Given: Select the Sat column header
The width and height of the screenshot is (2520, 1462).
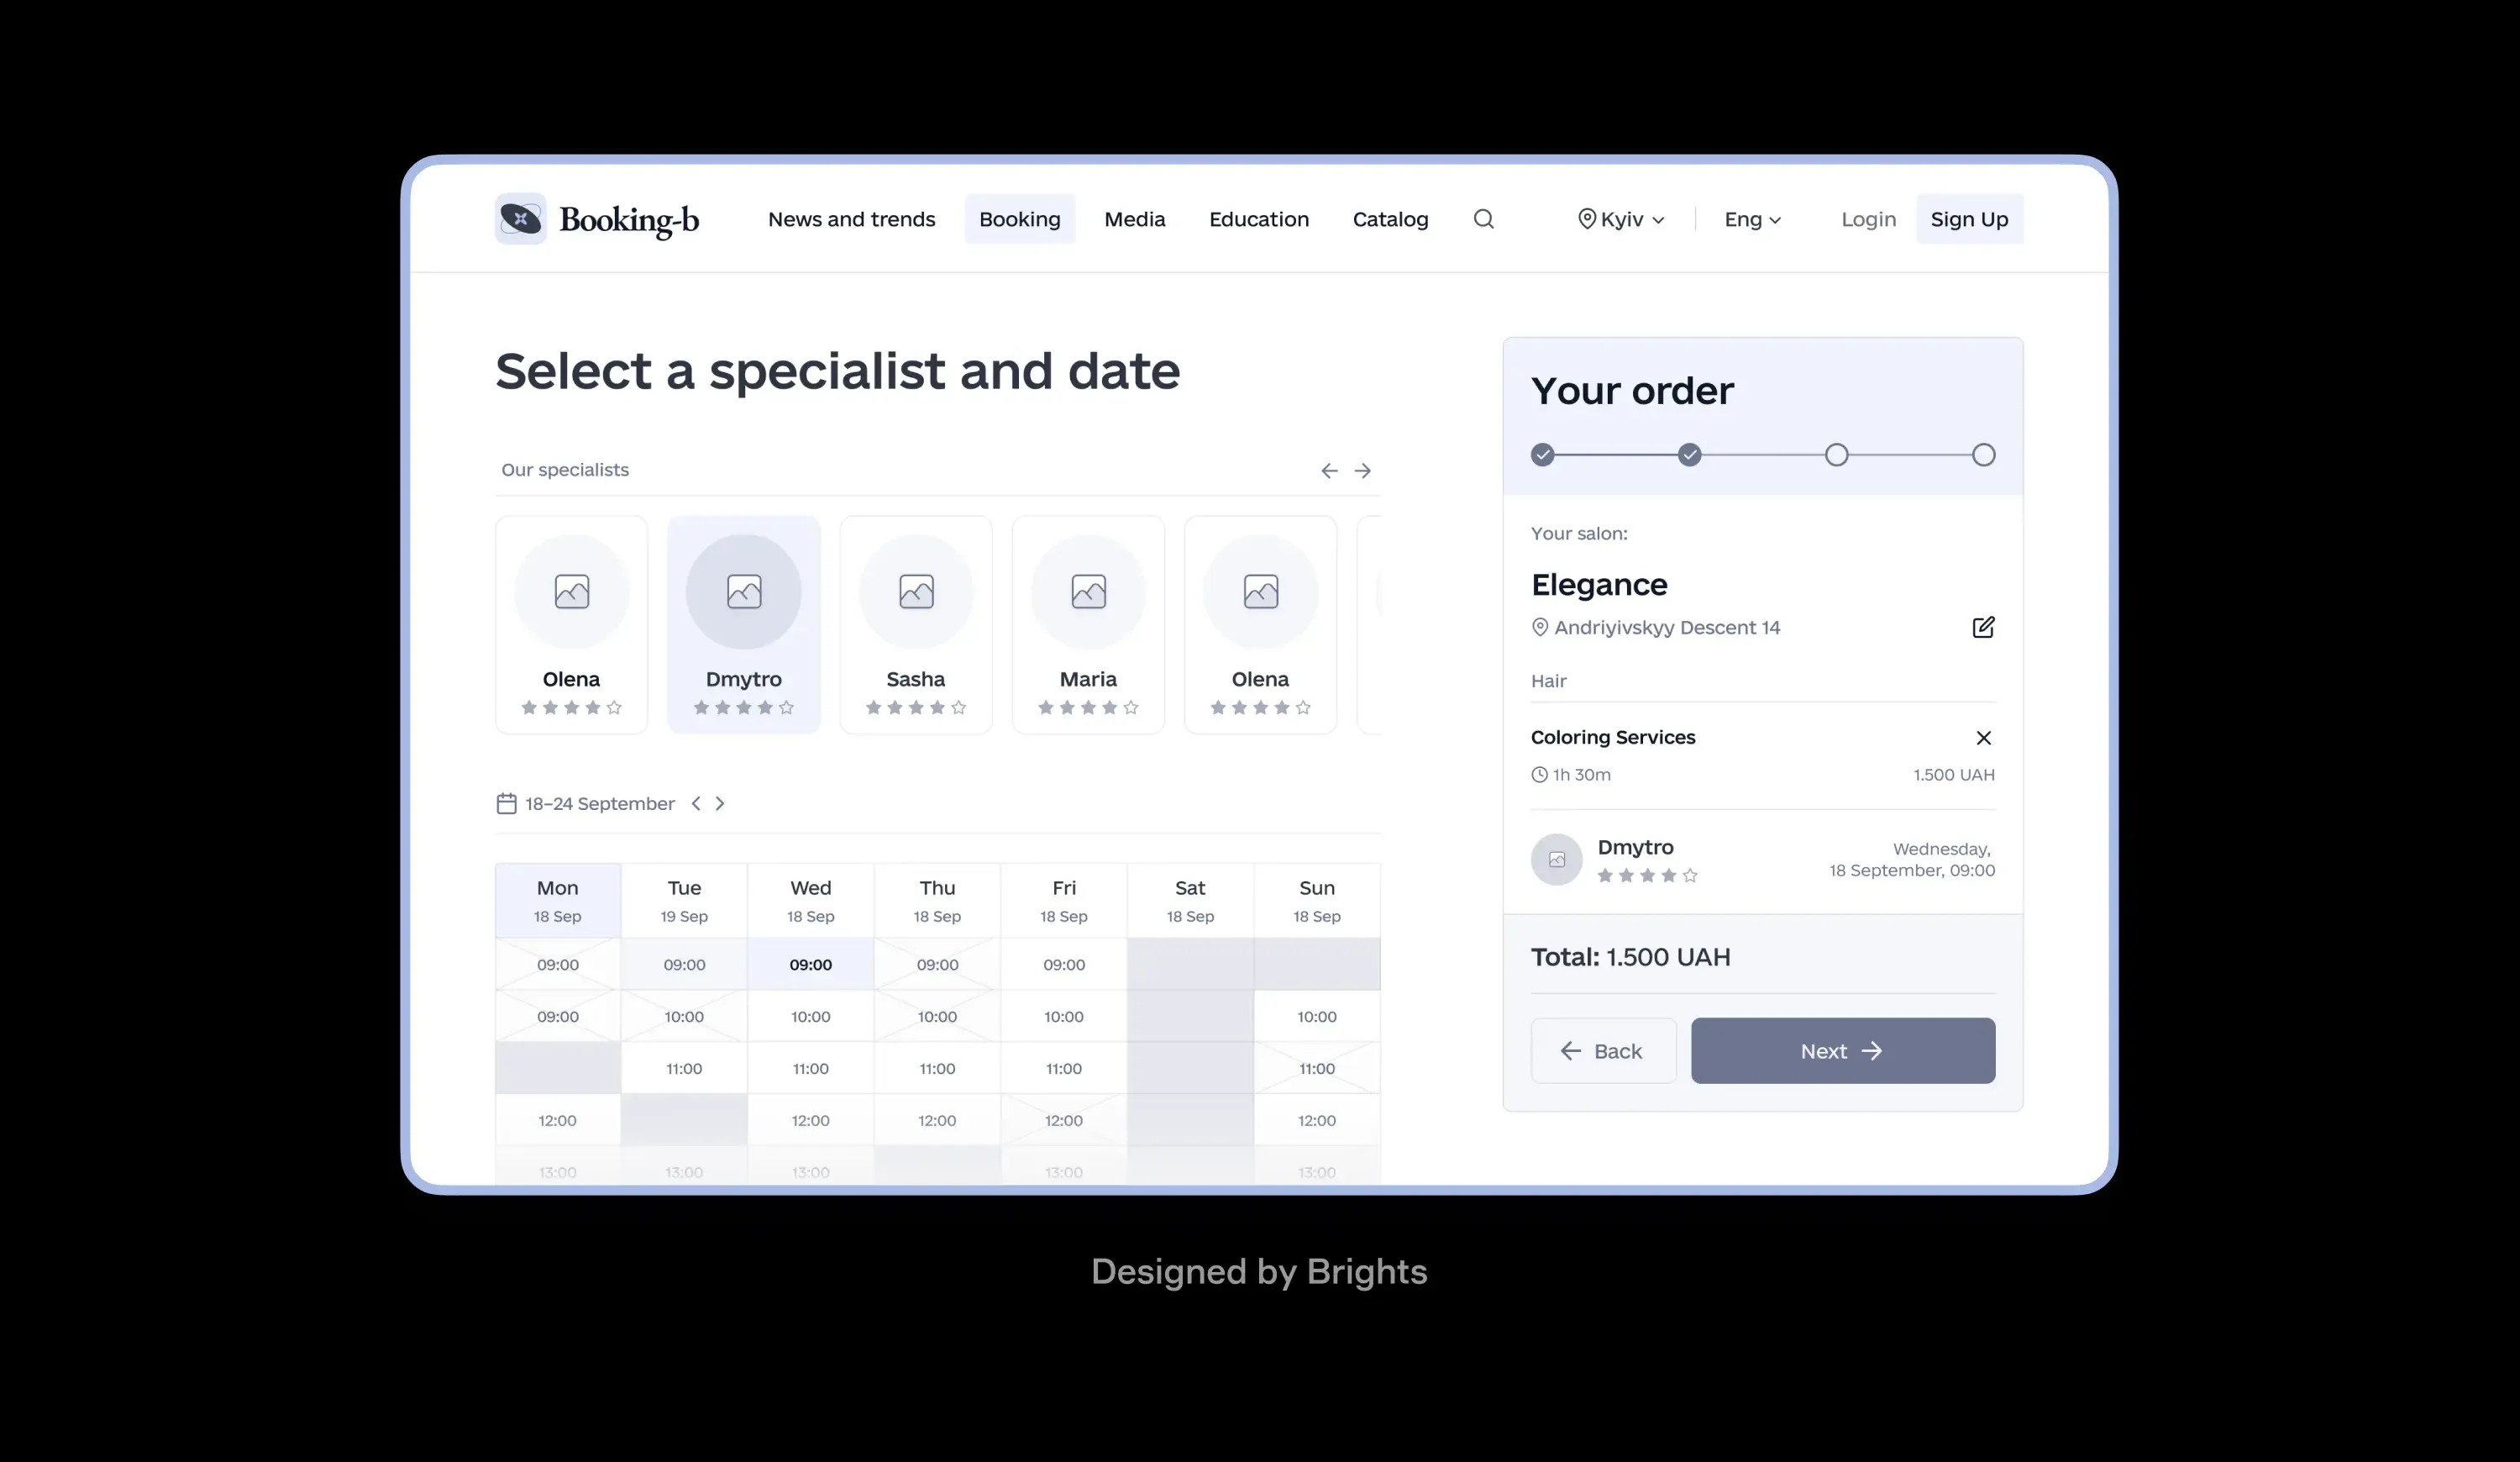Looking at the screenshot, I should (1190, 901).
